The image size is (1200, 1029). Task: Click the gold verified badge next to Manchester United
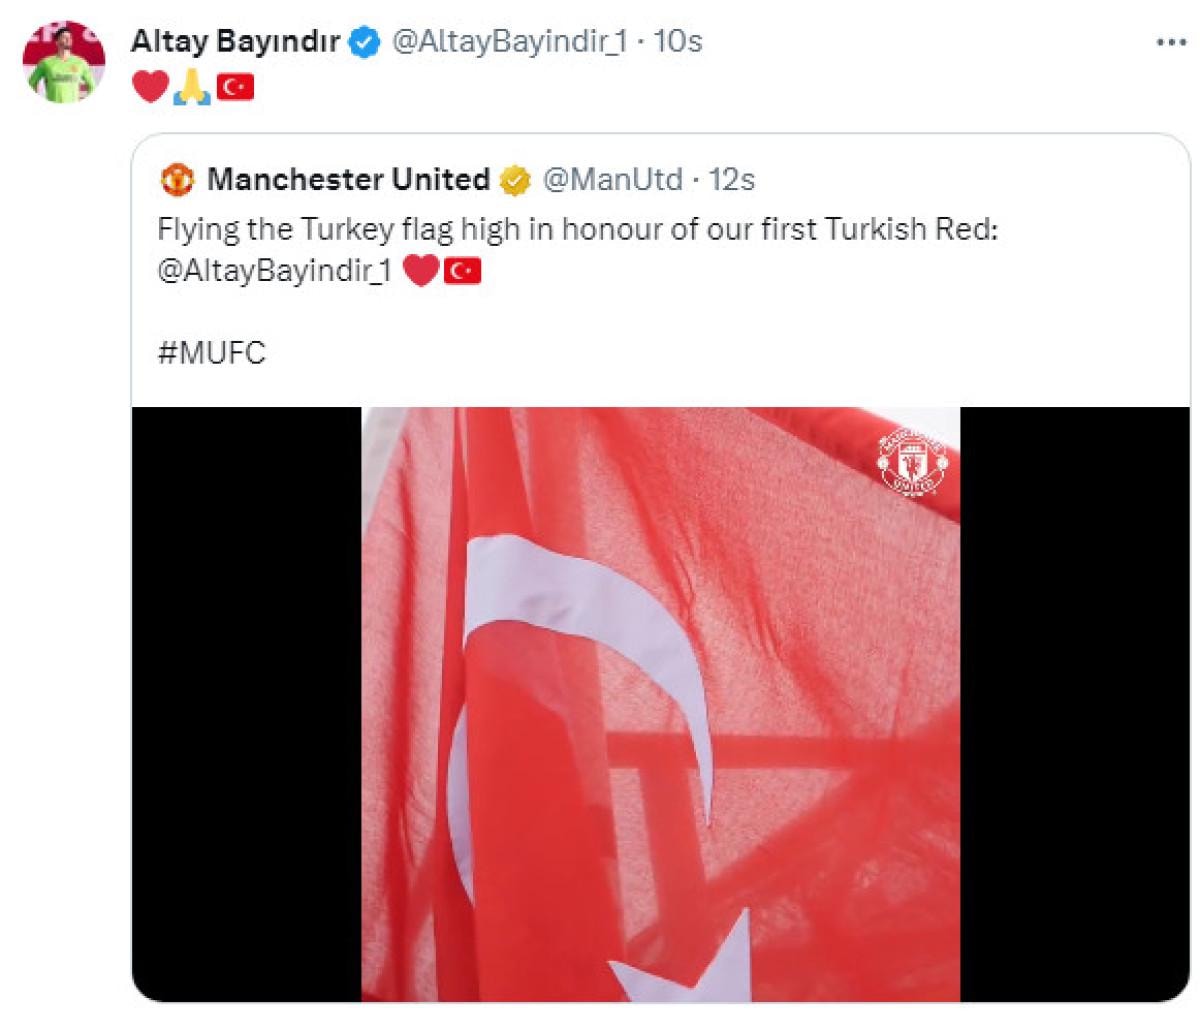[514, 180]
